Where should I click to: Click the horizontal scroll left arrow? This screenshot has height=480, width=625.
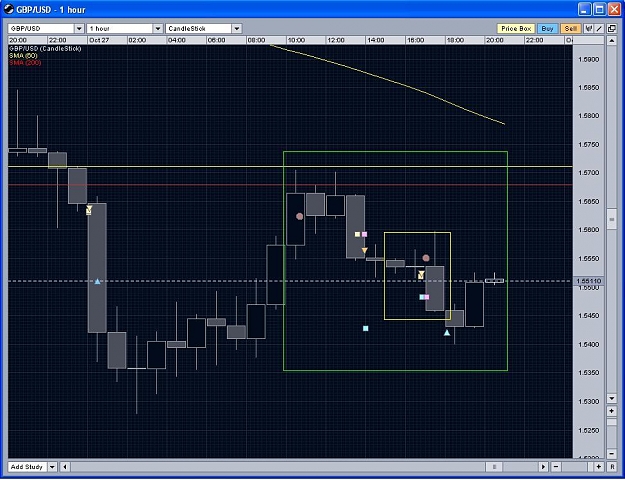tap(65, 467)
